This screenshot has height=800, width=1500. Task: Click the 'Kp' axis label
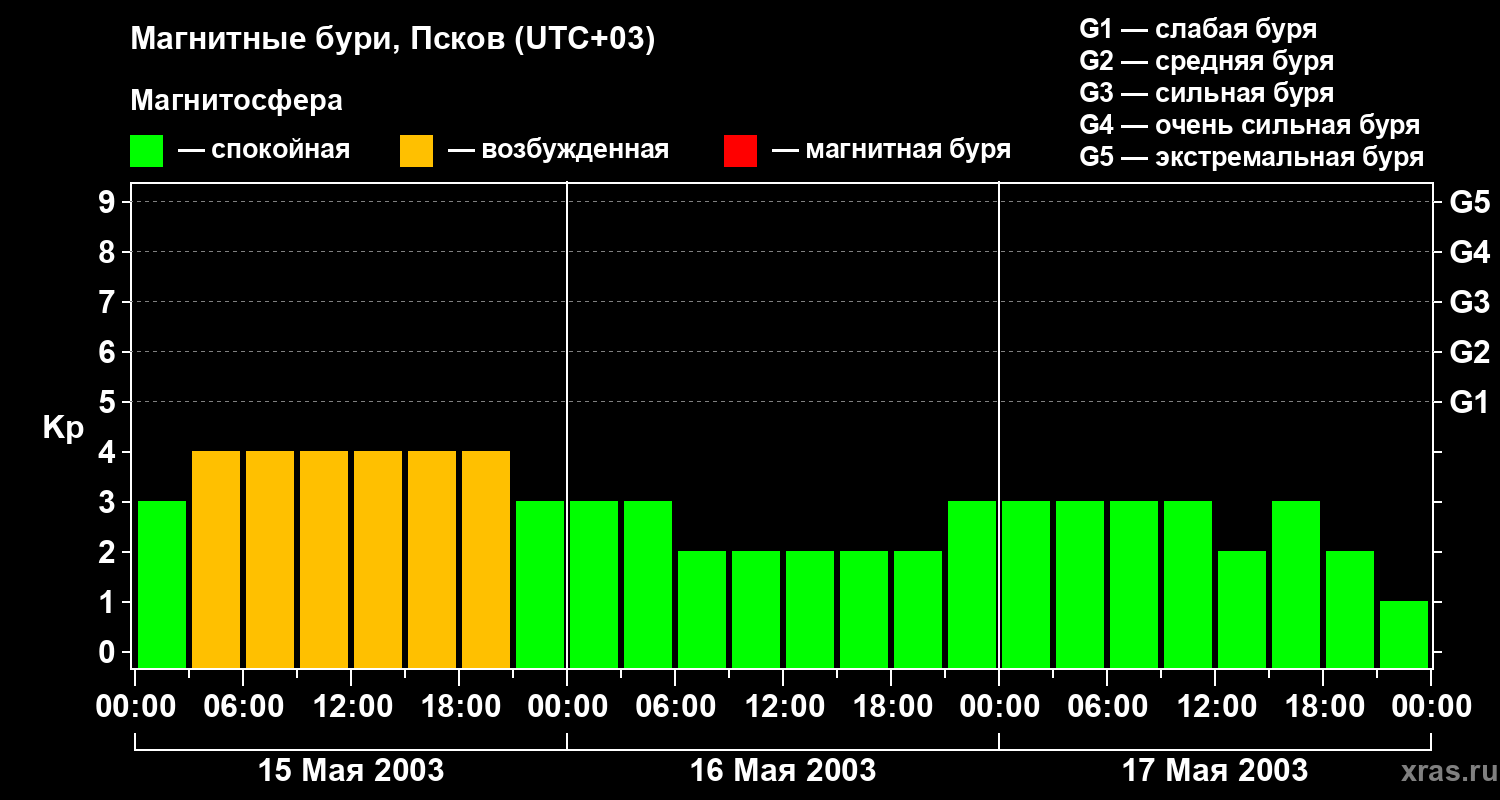click(63, 428)
